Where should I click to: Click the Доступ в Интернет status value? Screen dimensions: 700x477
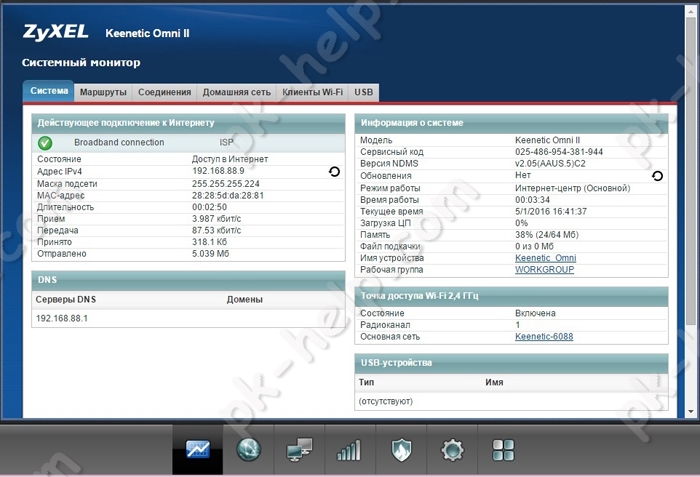(230, 159)
